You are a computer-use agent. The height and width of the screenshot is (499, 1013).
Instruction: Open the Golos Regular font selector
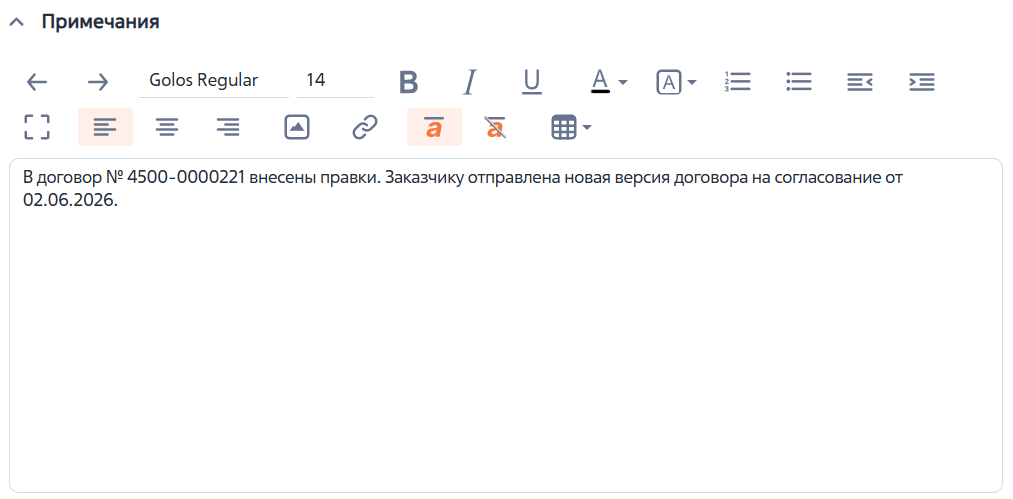[214, 81]
